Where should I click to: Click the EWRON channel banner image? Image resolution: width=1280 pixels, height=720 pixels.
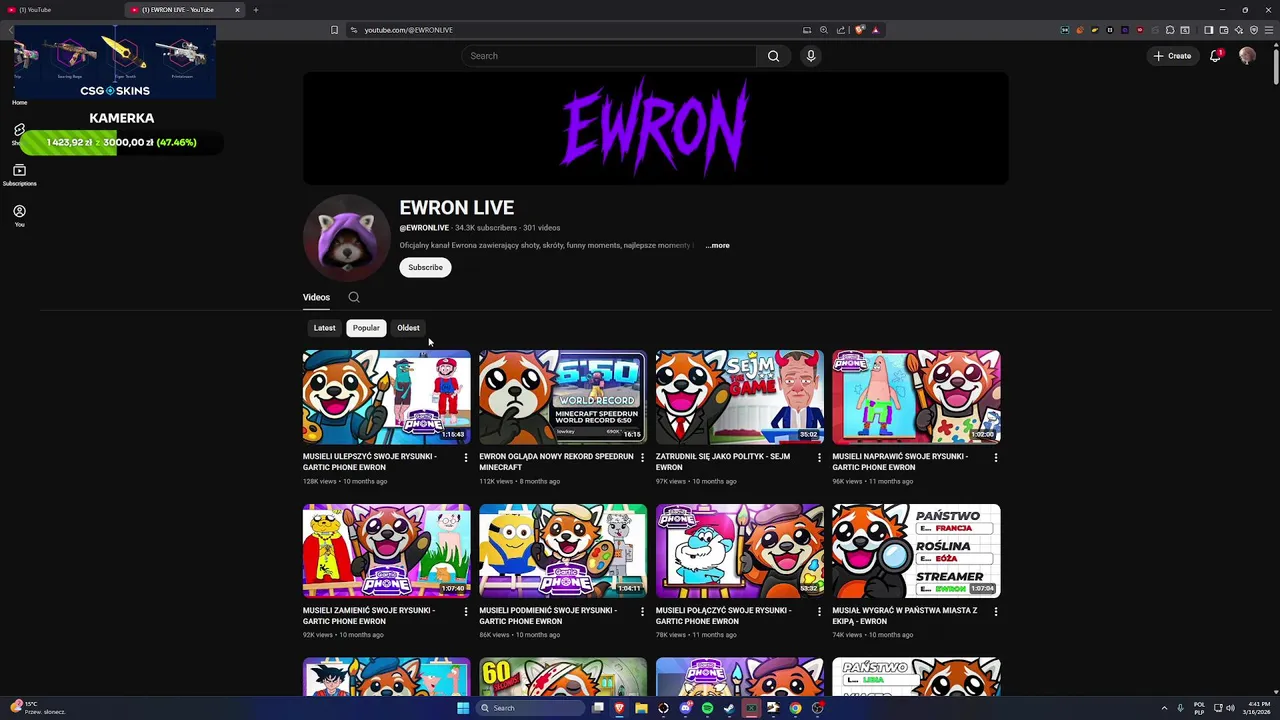[x=656, y=128]
